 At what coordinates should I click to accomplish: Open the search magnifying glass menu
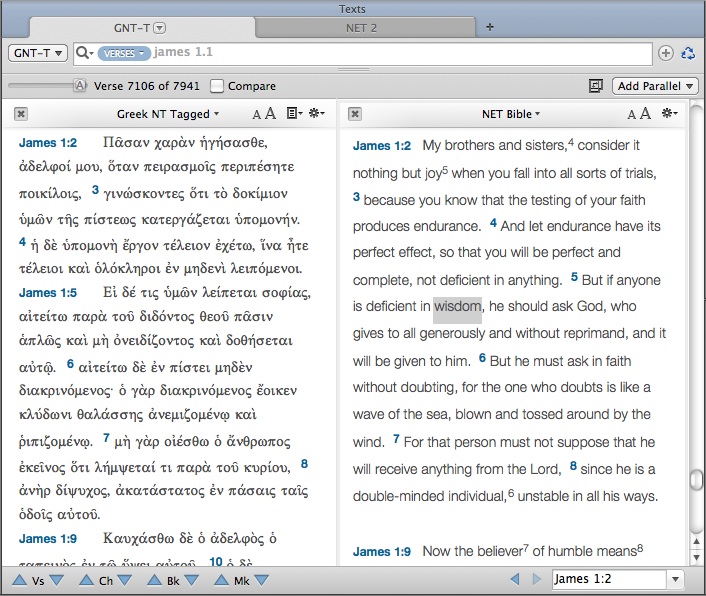pyautogui.click(x=84, y=52)
